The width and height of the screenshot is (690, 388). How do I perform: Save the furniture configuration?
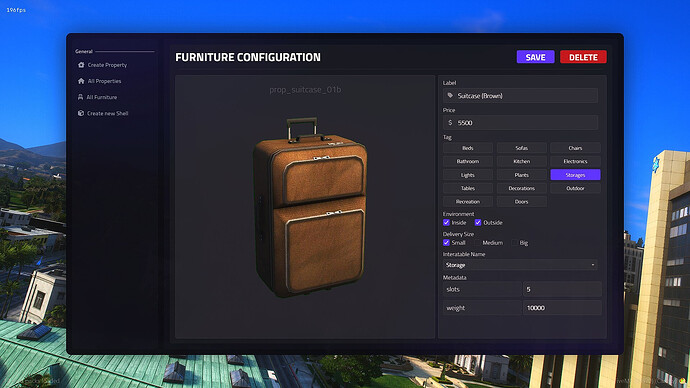point(535,57)
